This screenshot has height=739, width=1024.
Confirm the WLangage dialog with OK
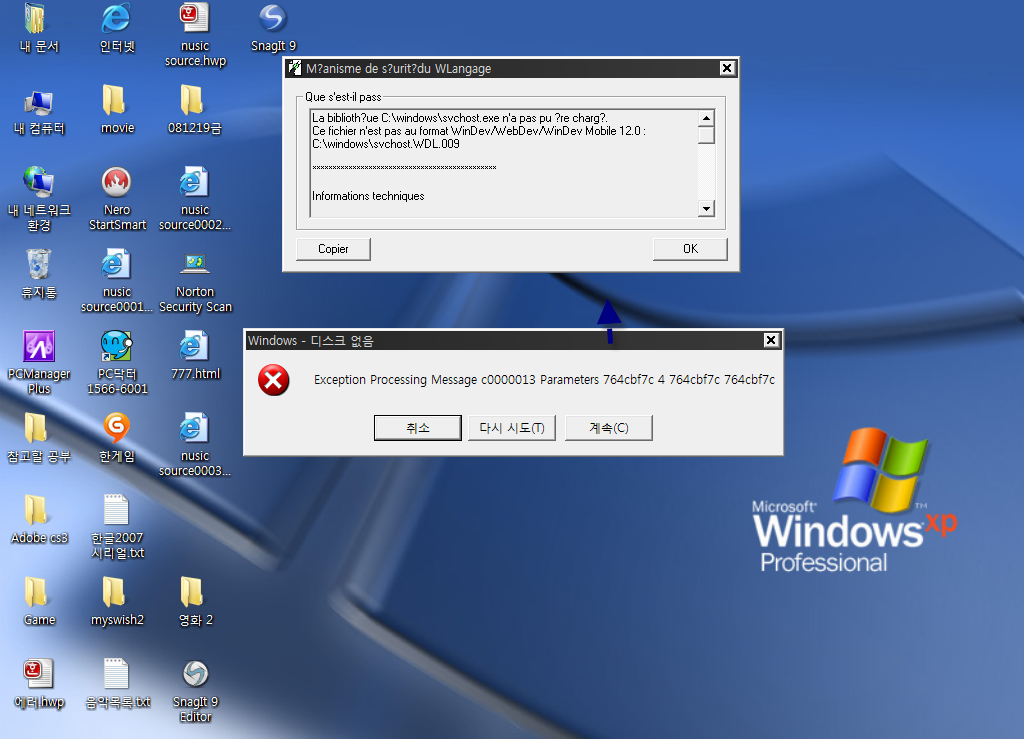690,249
